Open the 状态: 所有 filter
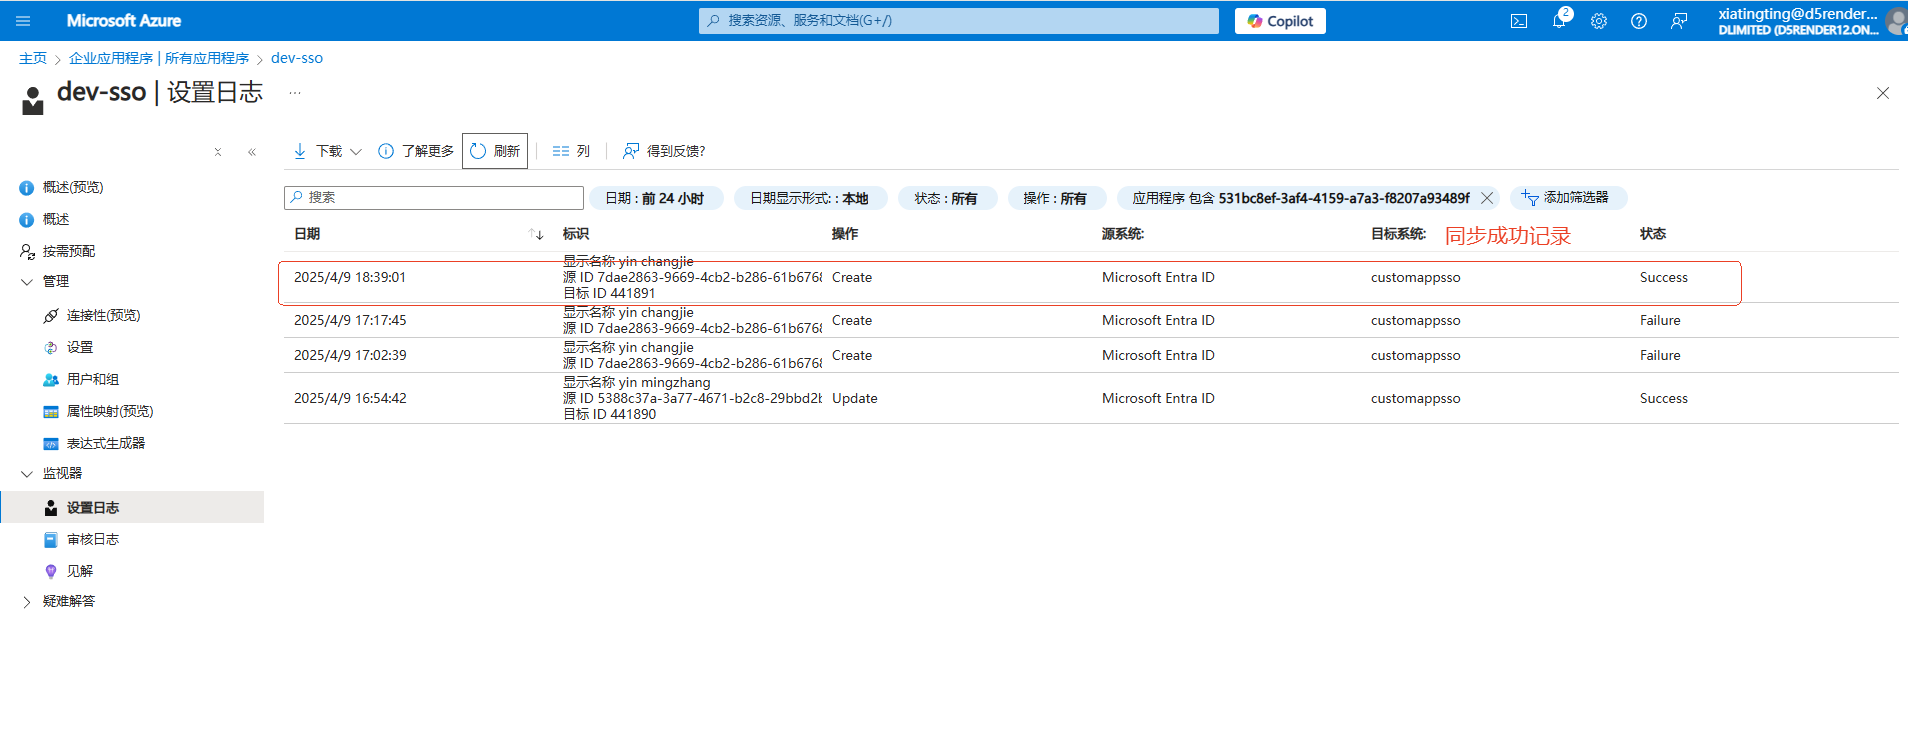 coord(946,198)
